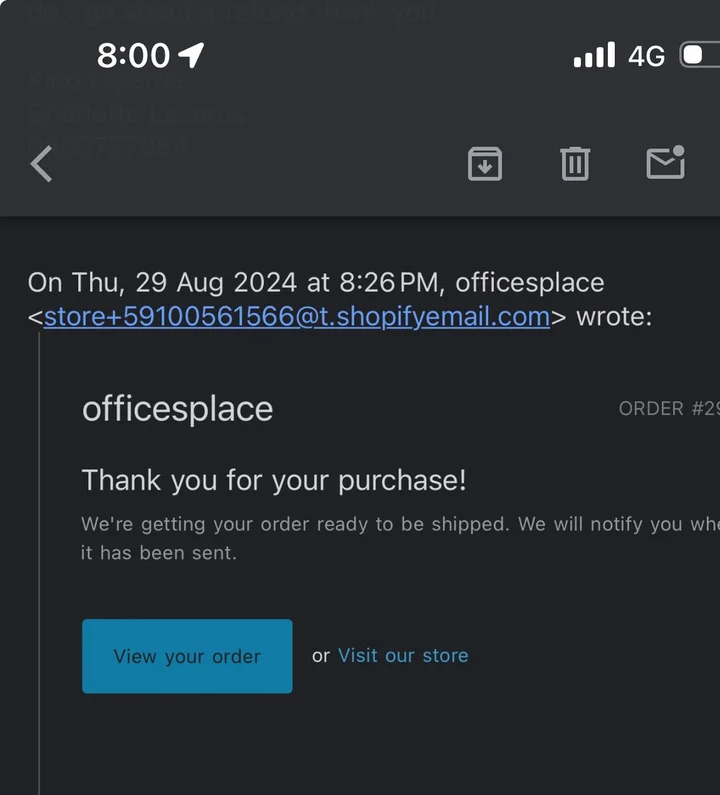This screenshot has height=795, width=720.
Task: Delete the email using the trash icon
Action: coord(575,164)
